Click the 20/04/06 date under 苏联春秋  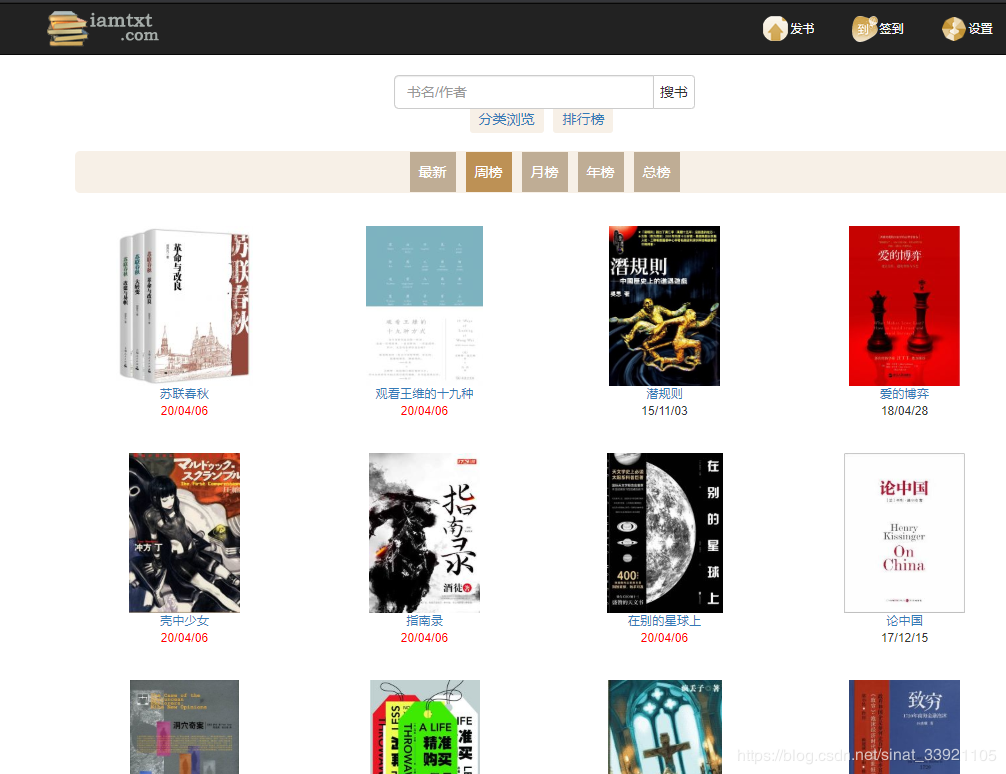(x=184, y=411)
